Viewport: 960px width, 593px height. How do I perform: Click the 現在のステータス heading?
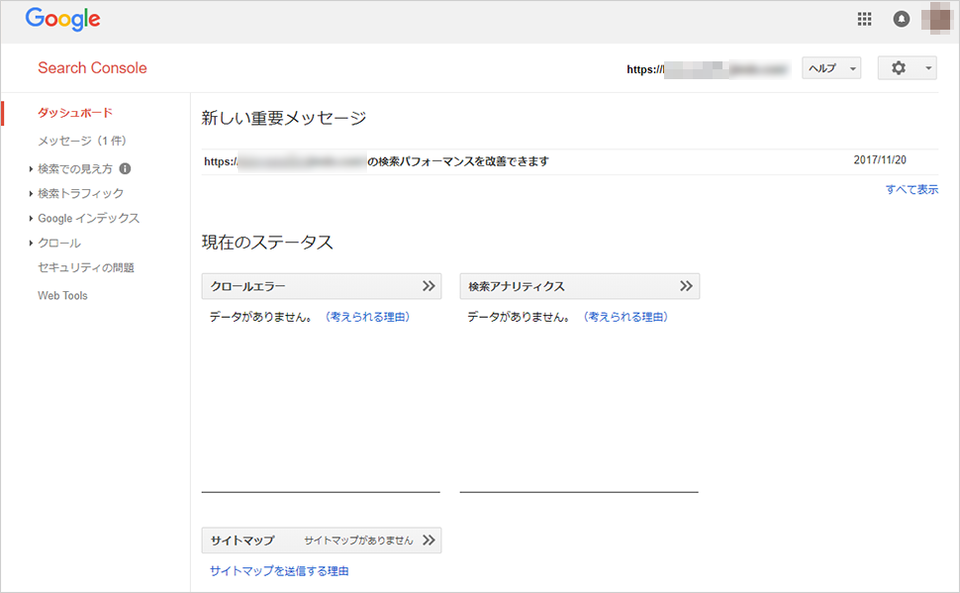coord(268,242)
